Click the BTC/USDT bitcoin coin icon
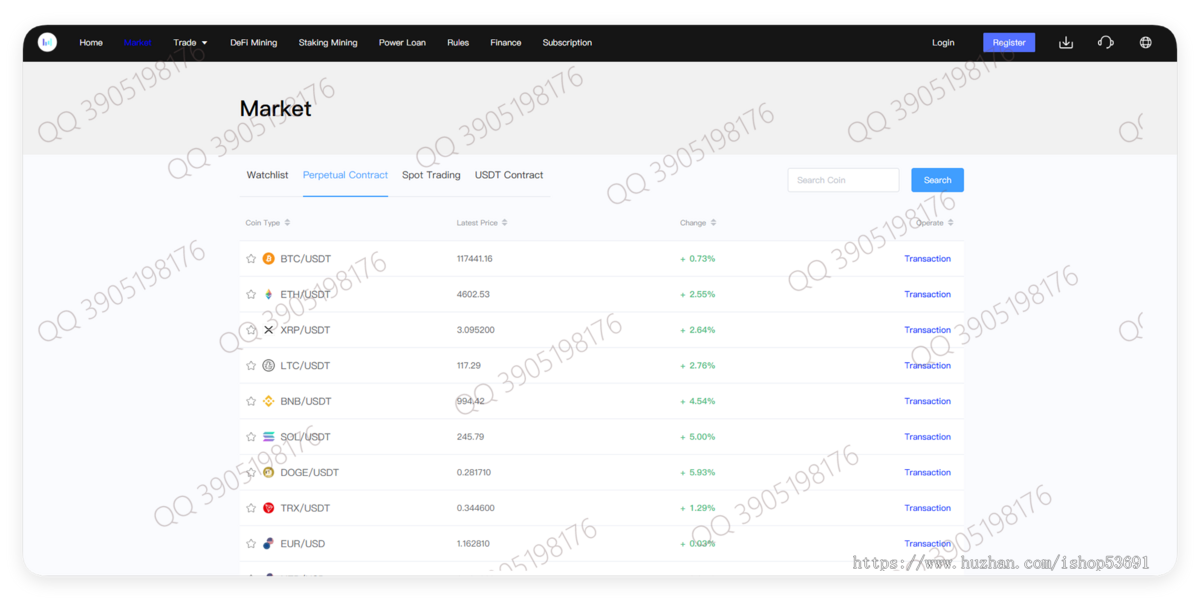Screen dimensions: 1200x601 tap(268, 258)
